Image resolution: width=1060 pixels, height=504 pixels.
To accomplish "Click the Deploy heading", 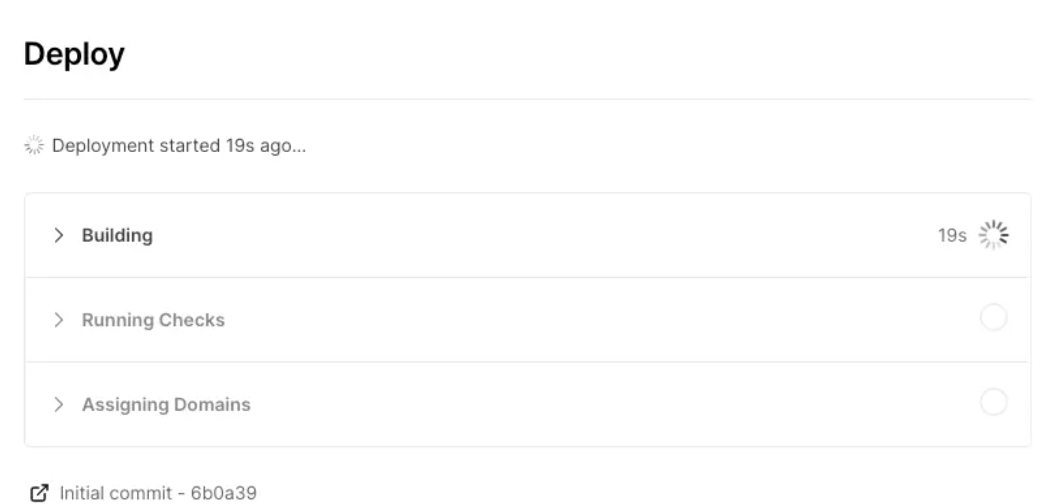I will point(74,55).
